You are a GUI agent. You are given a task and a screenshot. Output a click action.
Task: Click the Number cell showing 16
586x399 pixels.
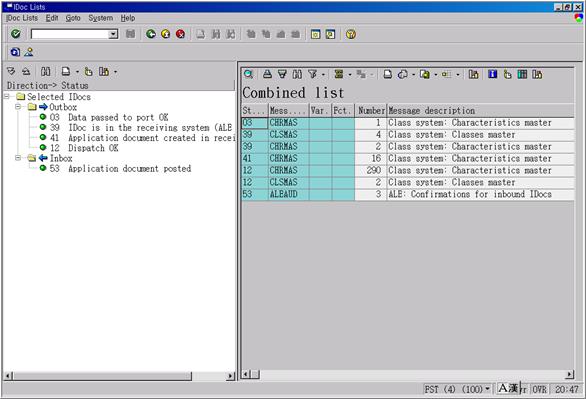pos(371,158)
